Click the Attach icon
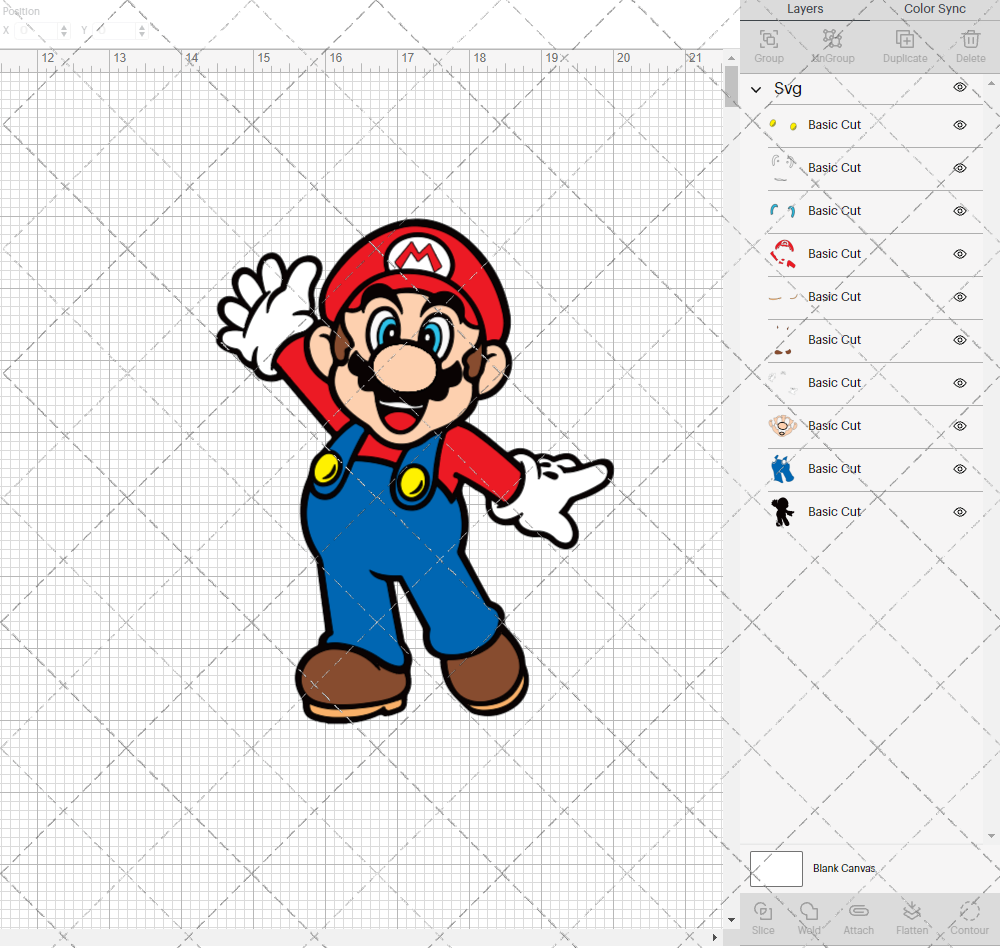Screen dimensions: 1000x948 pos(858,918)
